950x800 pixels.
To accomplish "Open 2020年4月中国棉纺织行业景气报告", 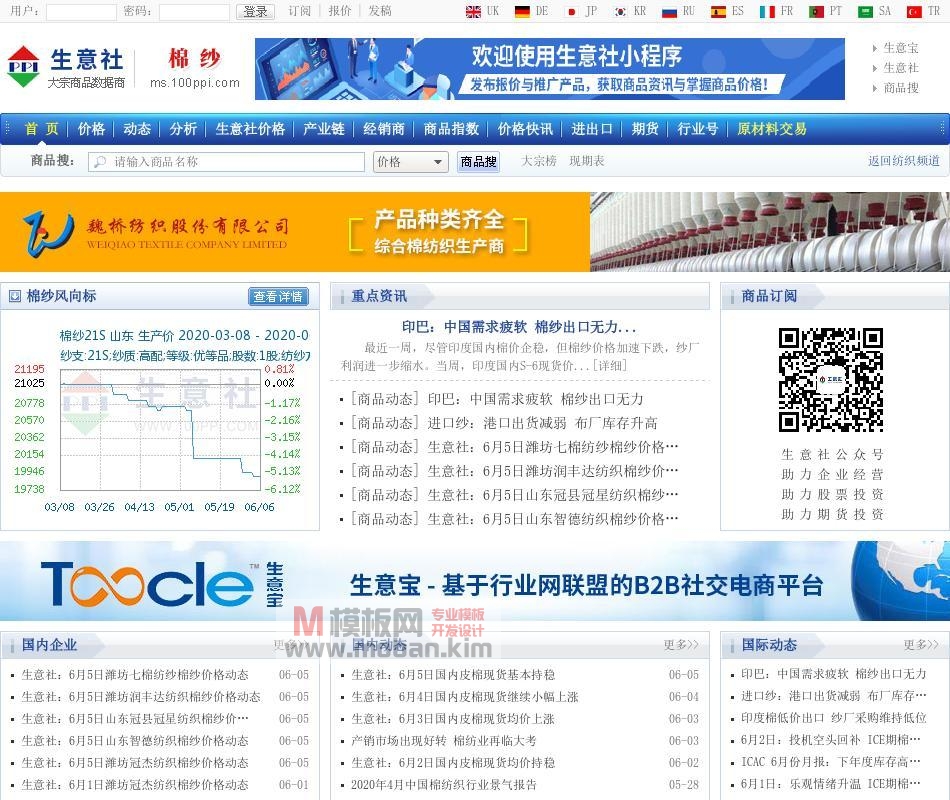I will [443, 785].
